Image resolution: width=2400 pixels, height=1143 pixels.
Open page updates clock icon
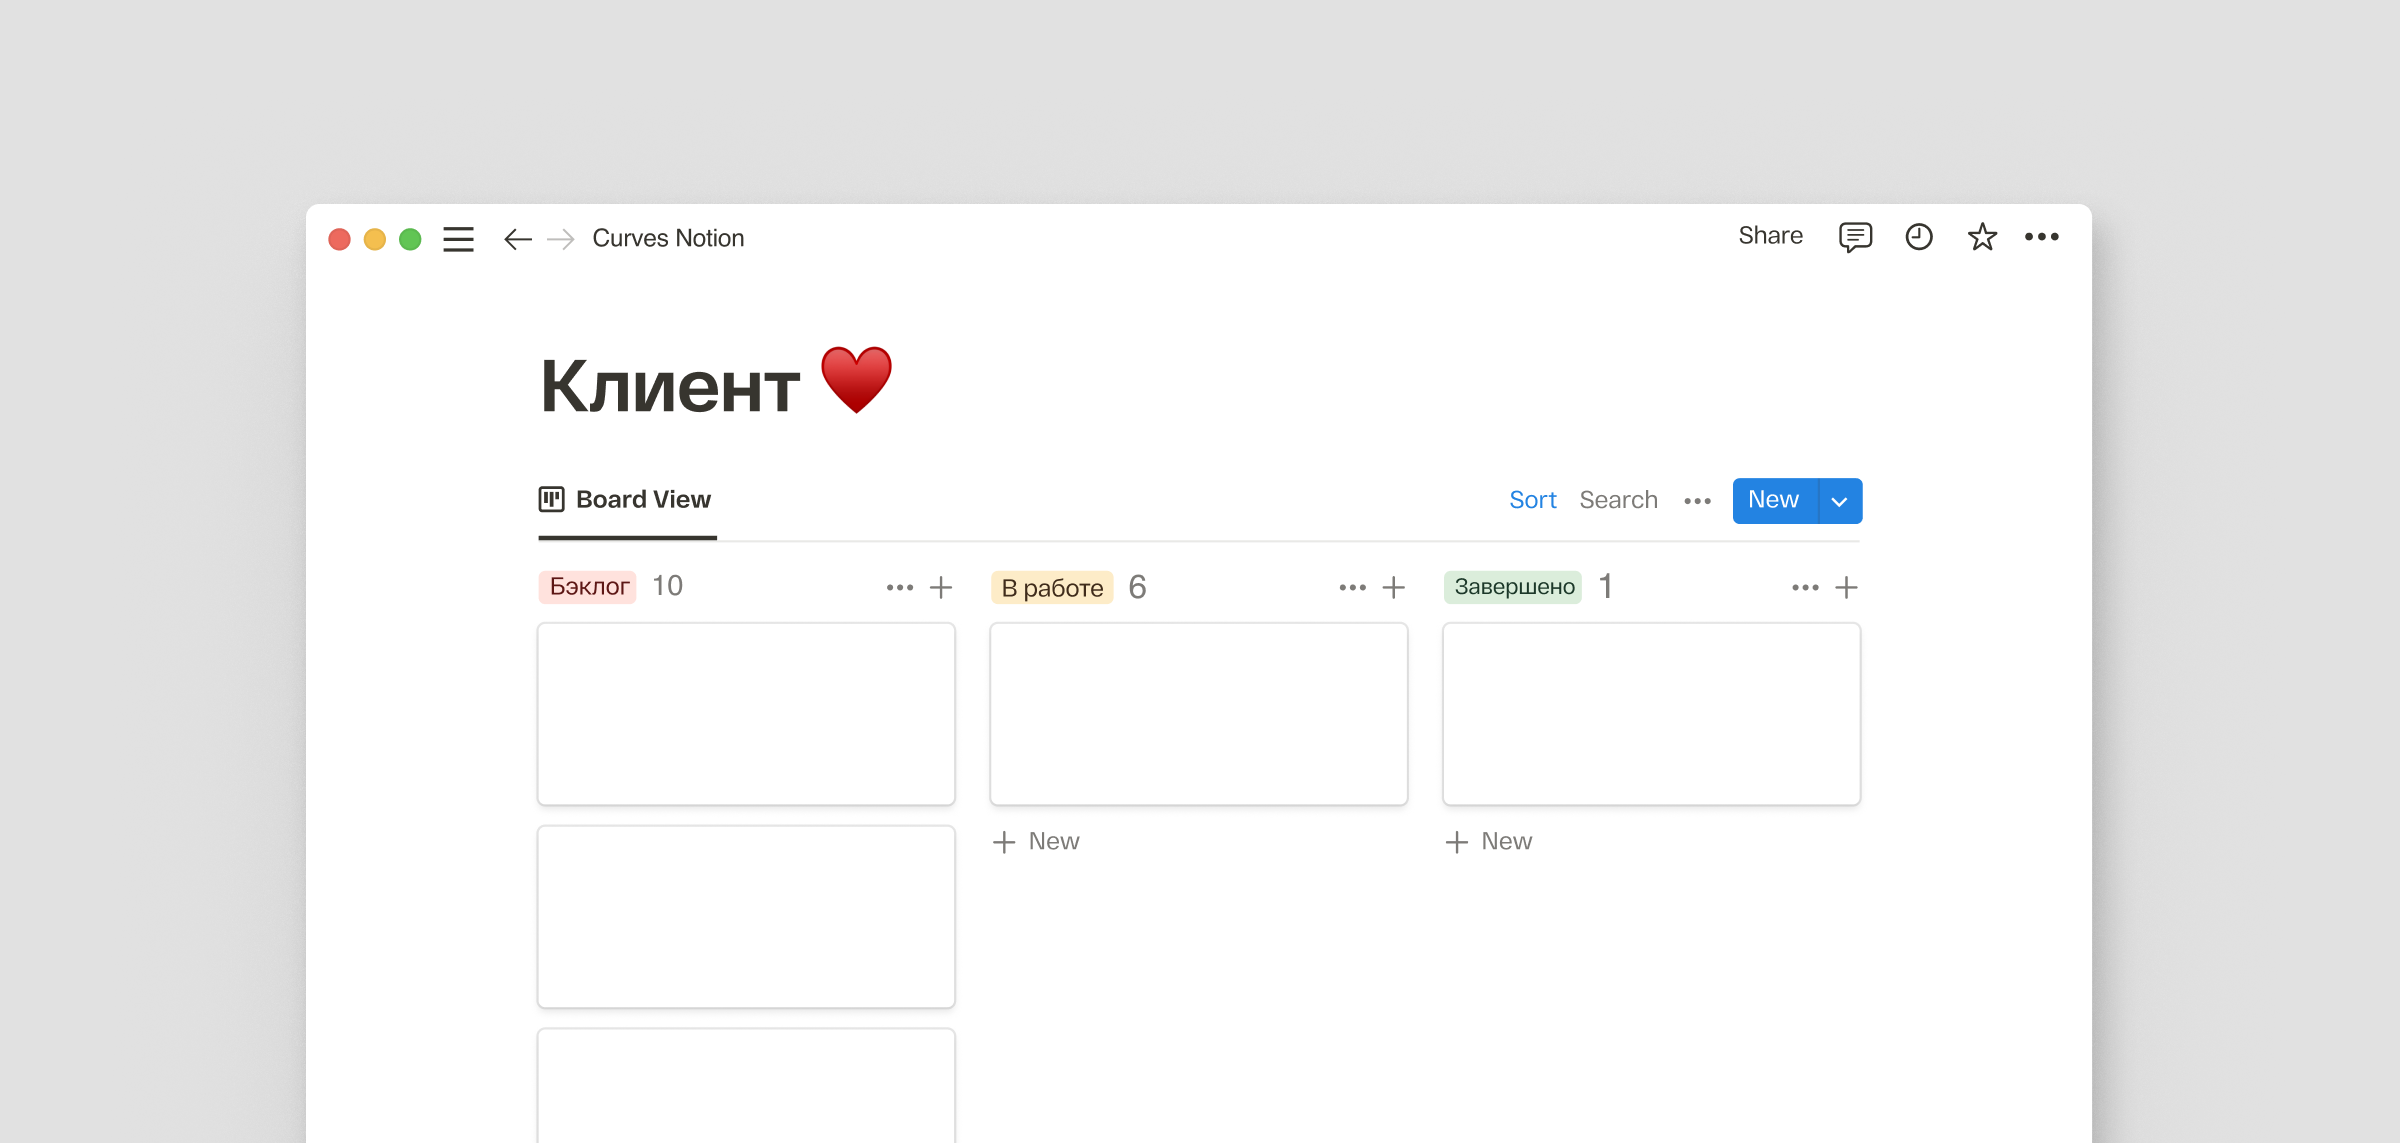pyautogui.click(x=1918, y=237)
